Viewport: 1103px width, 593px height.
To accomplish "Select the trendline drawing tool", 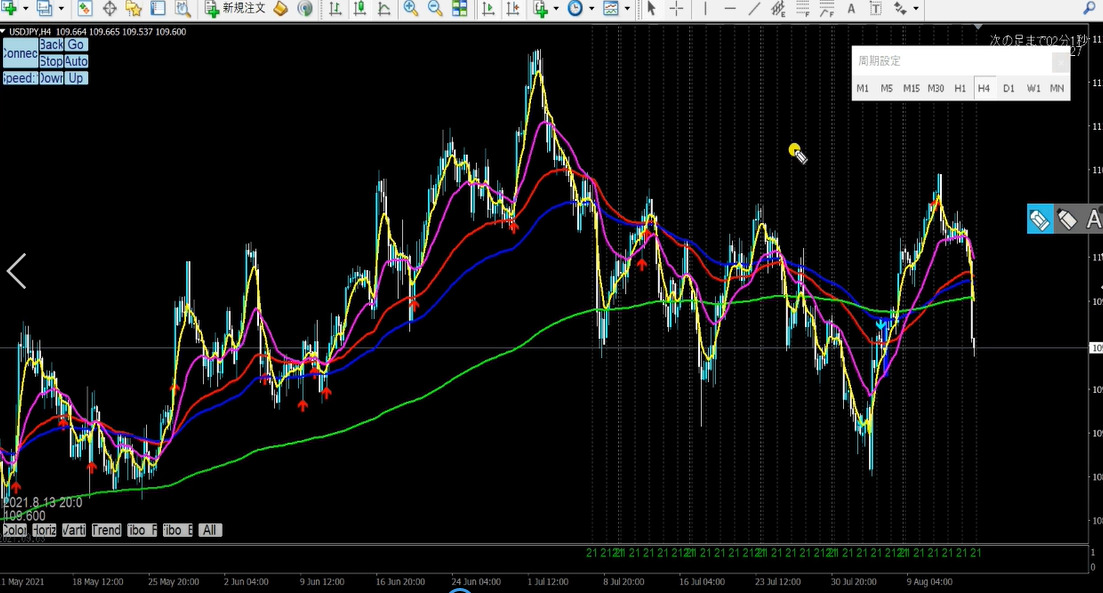I will pyautogui.click(x=754, y=9).
